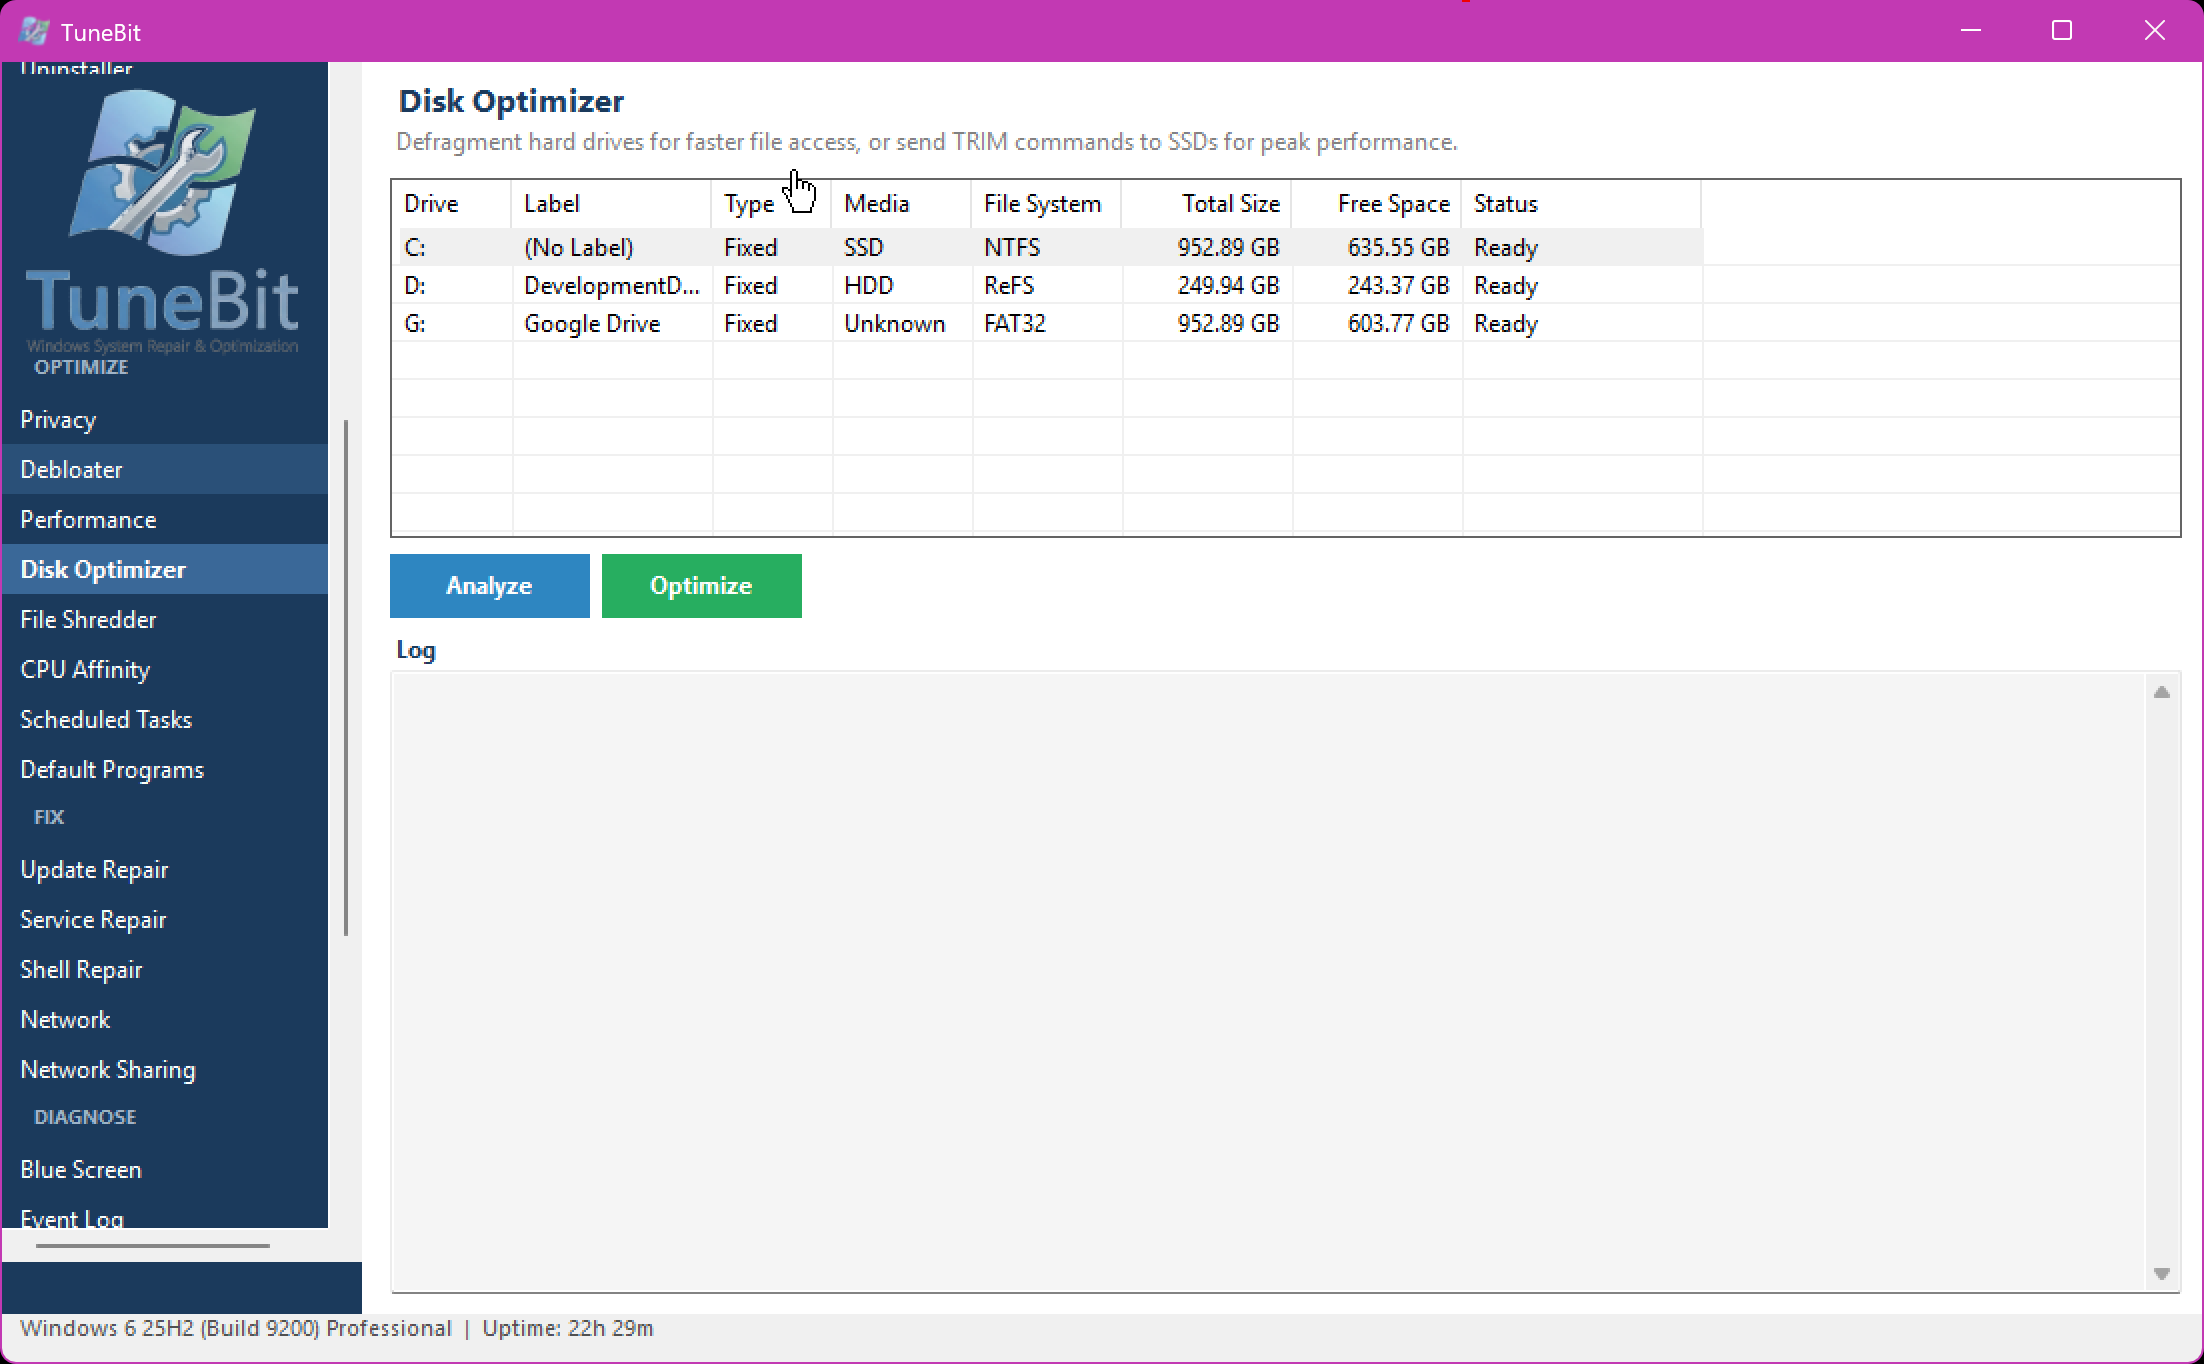Click the sidebar horizontal scrollbar thumb
The height and width of the screenshot is (1364, 2204).
(x=153, y=1246)
